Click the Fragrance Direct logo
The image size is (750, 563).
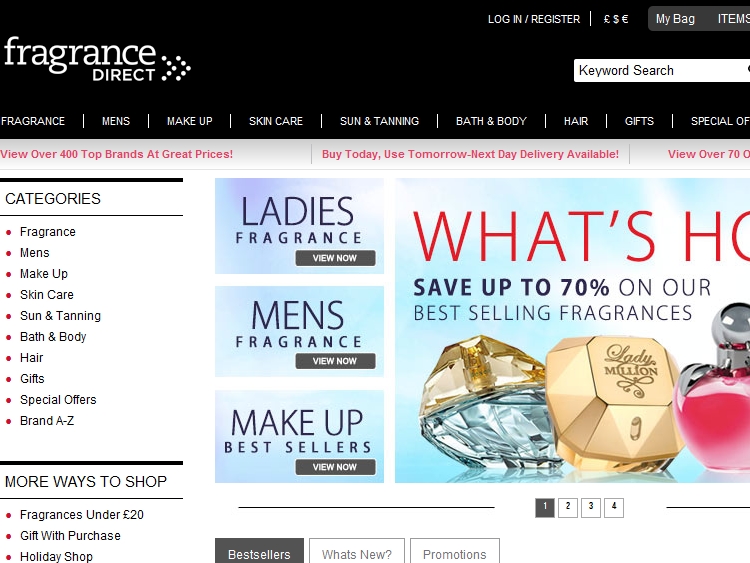tap(97, 59)
